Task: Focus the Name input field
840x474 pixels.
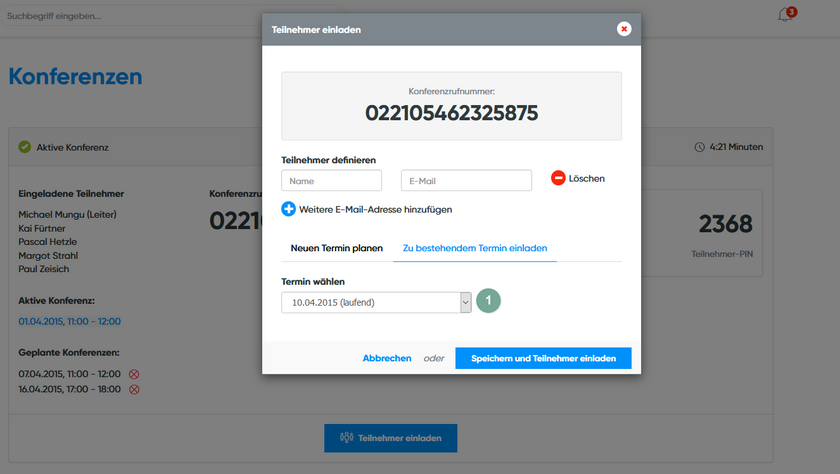Action: point(331,181)
